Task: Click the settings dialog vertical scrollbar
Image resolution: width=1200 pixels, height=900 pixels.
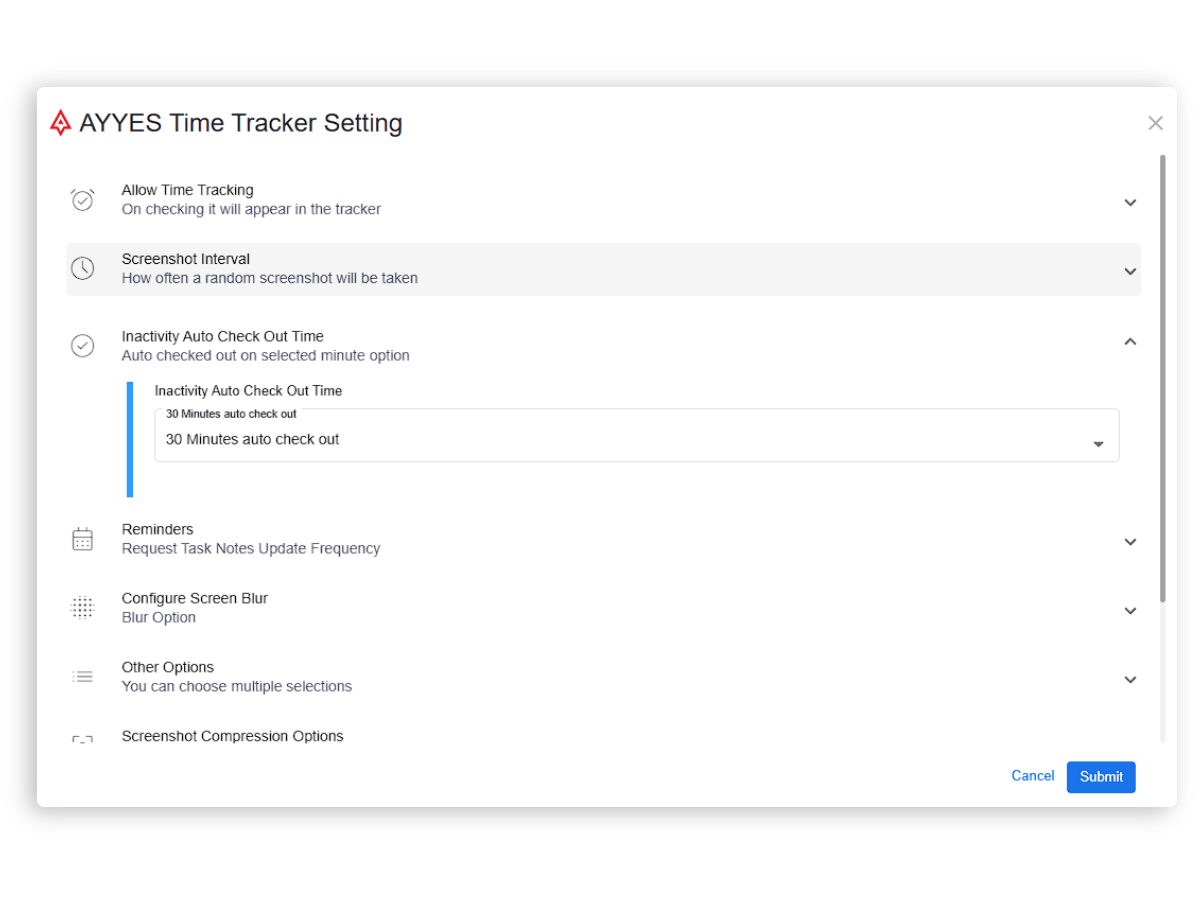Action: pos(1162,378)
